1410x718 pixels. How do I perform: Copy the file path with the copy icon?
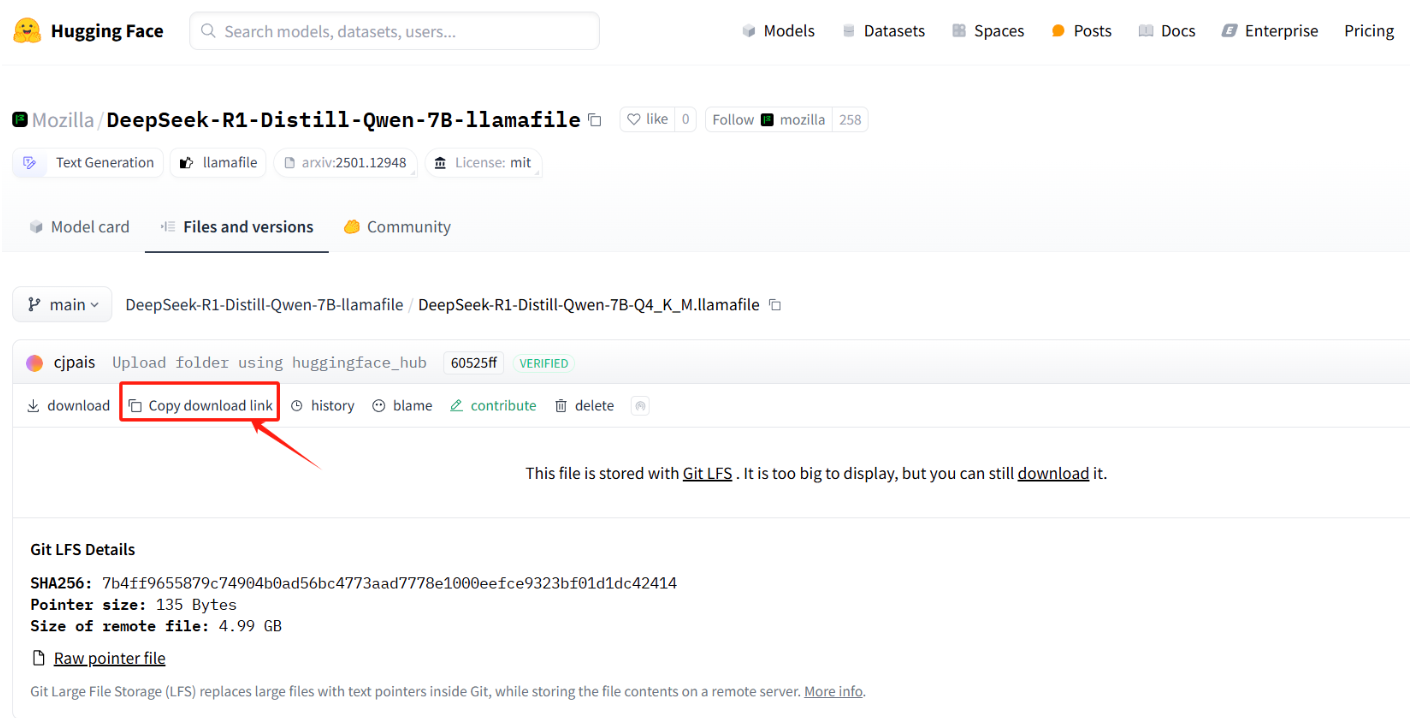coord(775,305)
